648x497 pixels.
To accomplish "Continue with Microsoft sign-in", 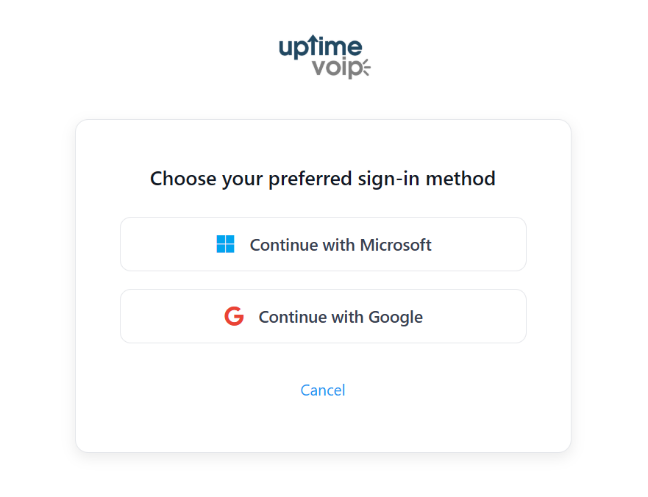I will pyautogui.click(x=323, y=244).
